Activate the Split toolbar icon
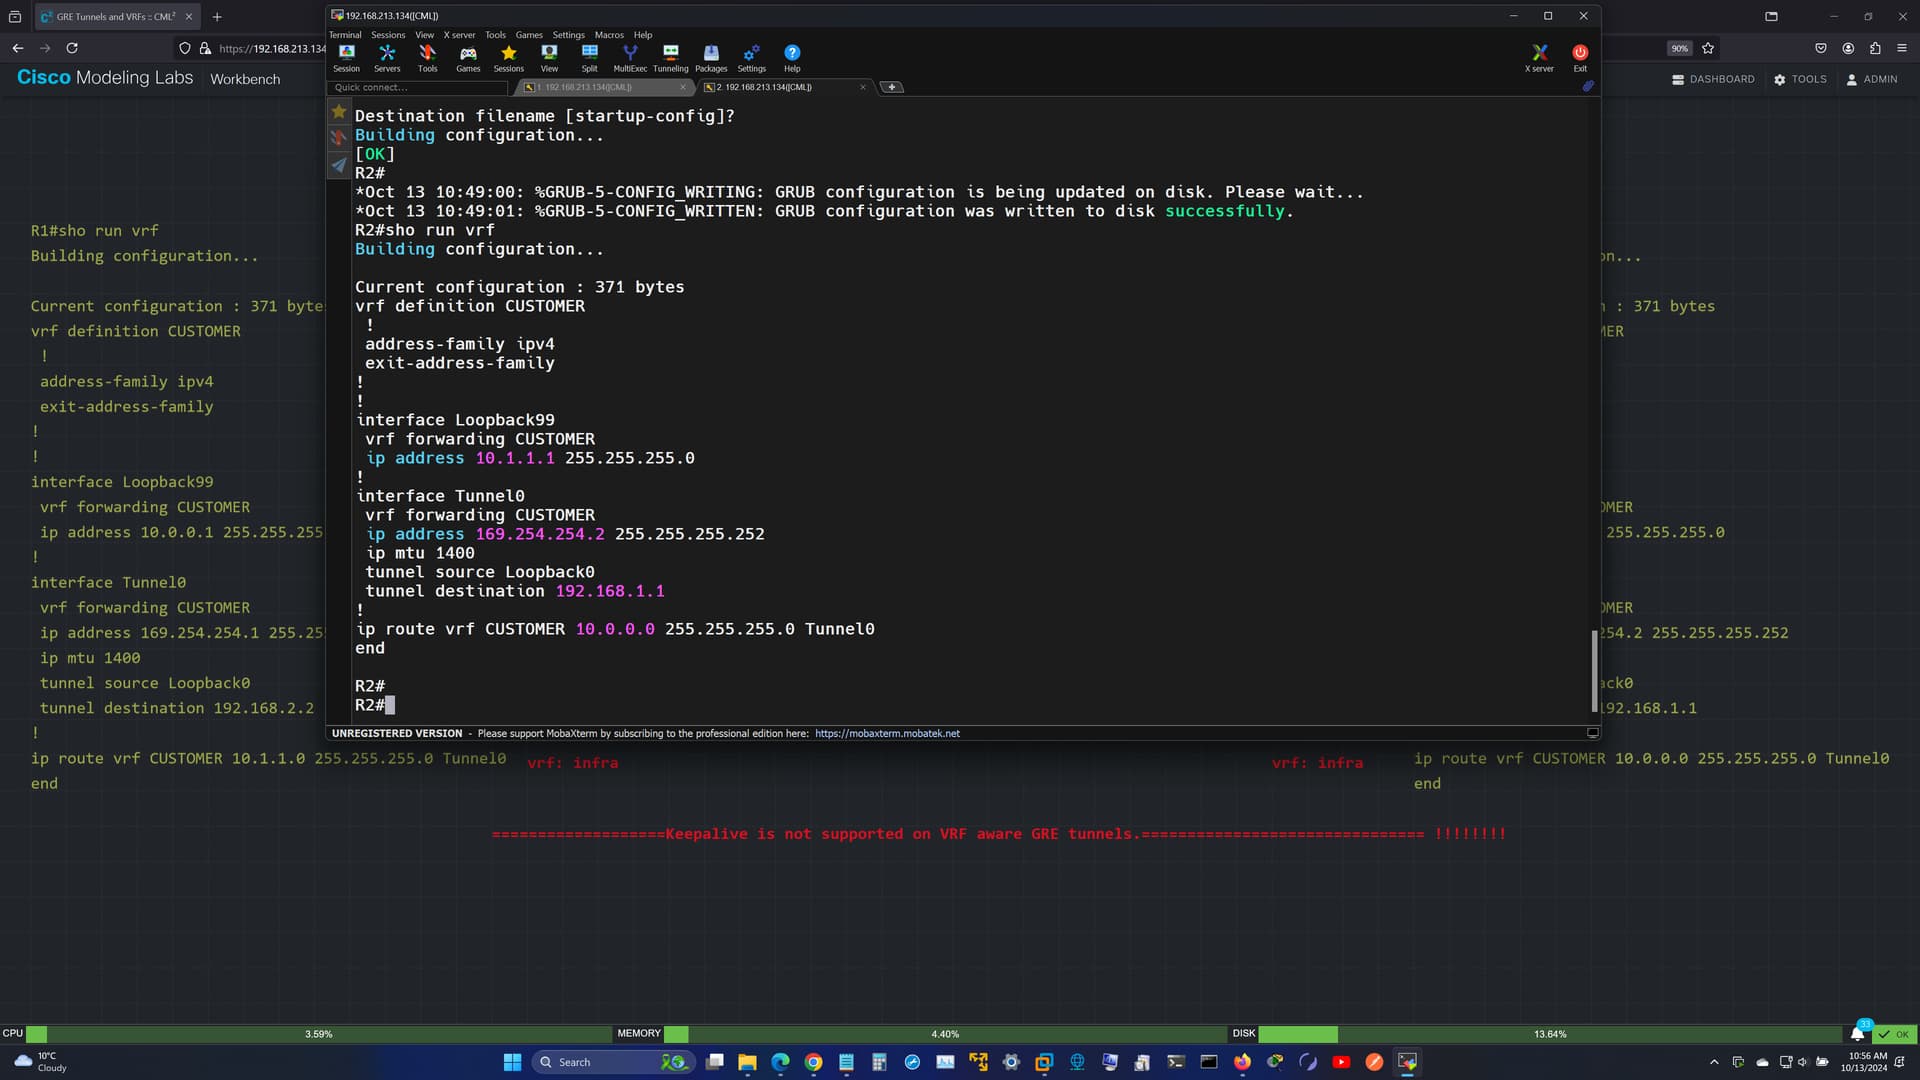 tap(589, 58)
